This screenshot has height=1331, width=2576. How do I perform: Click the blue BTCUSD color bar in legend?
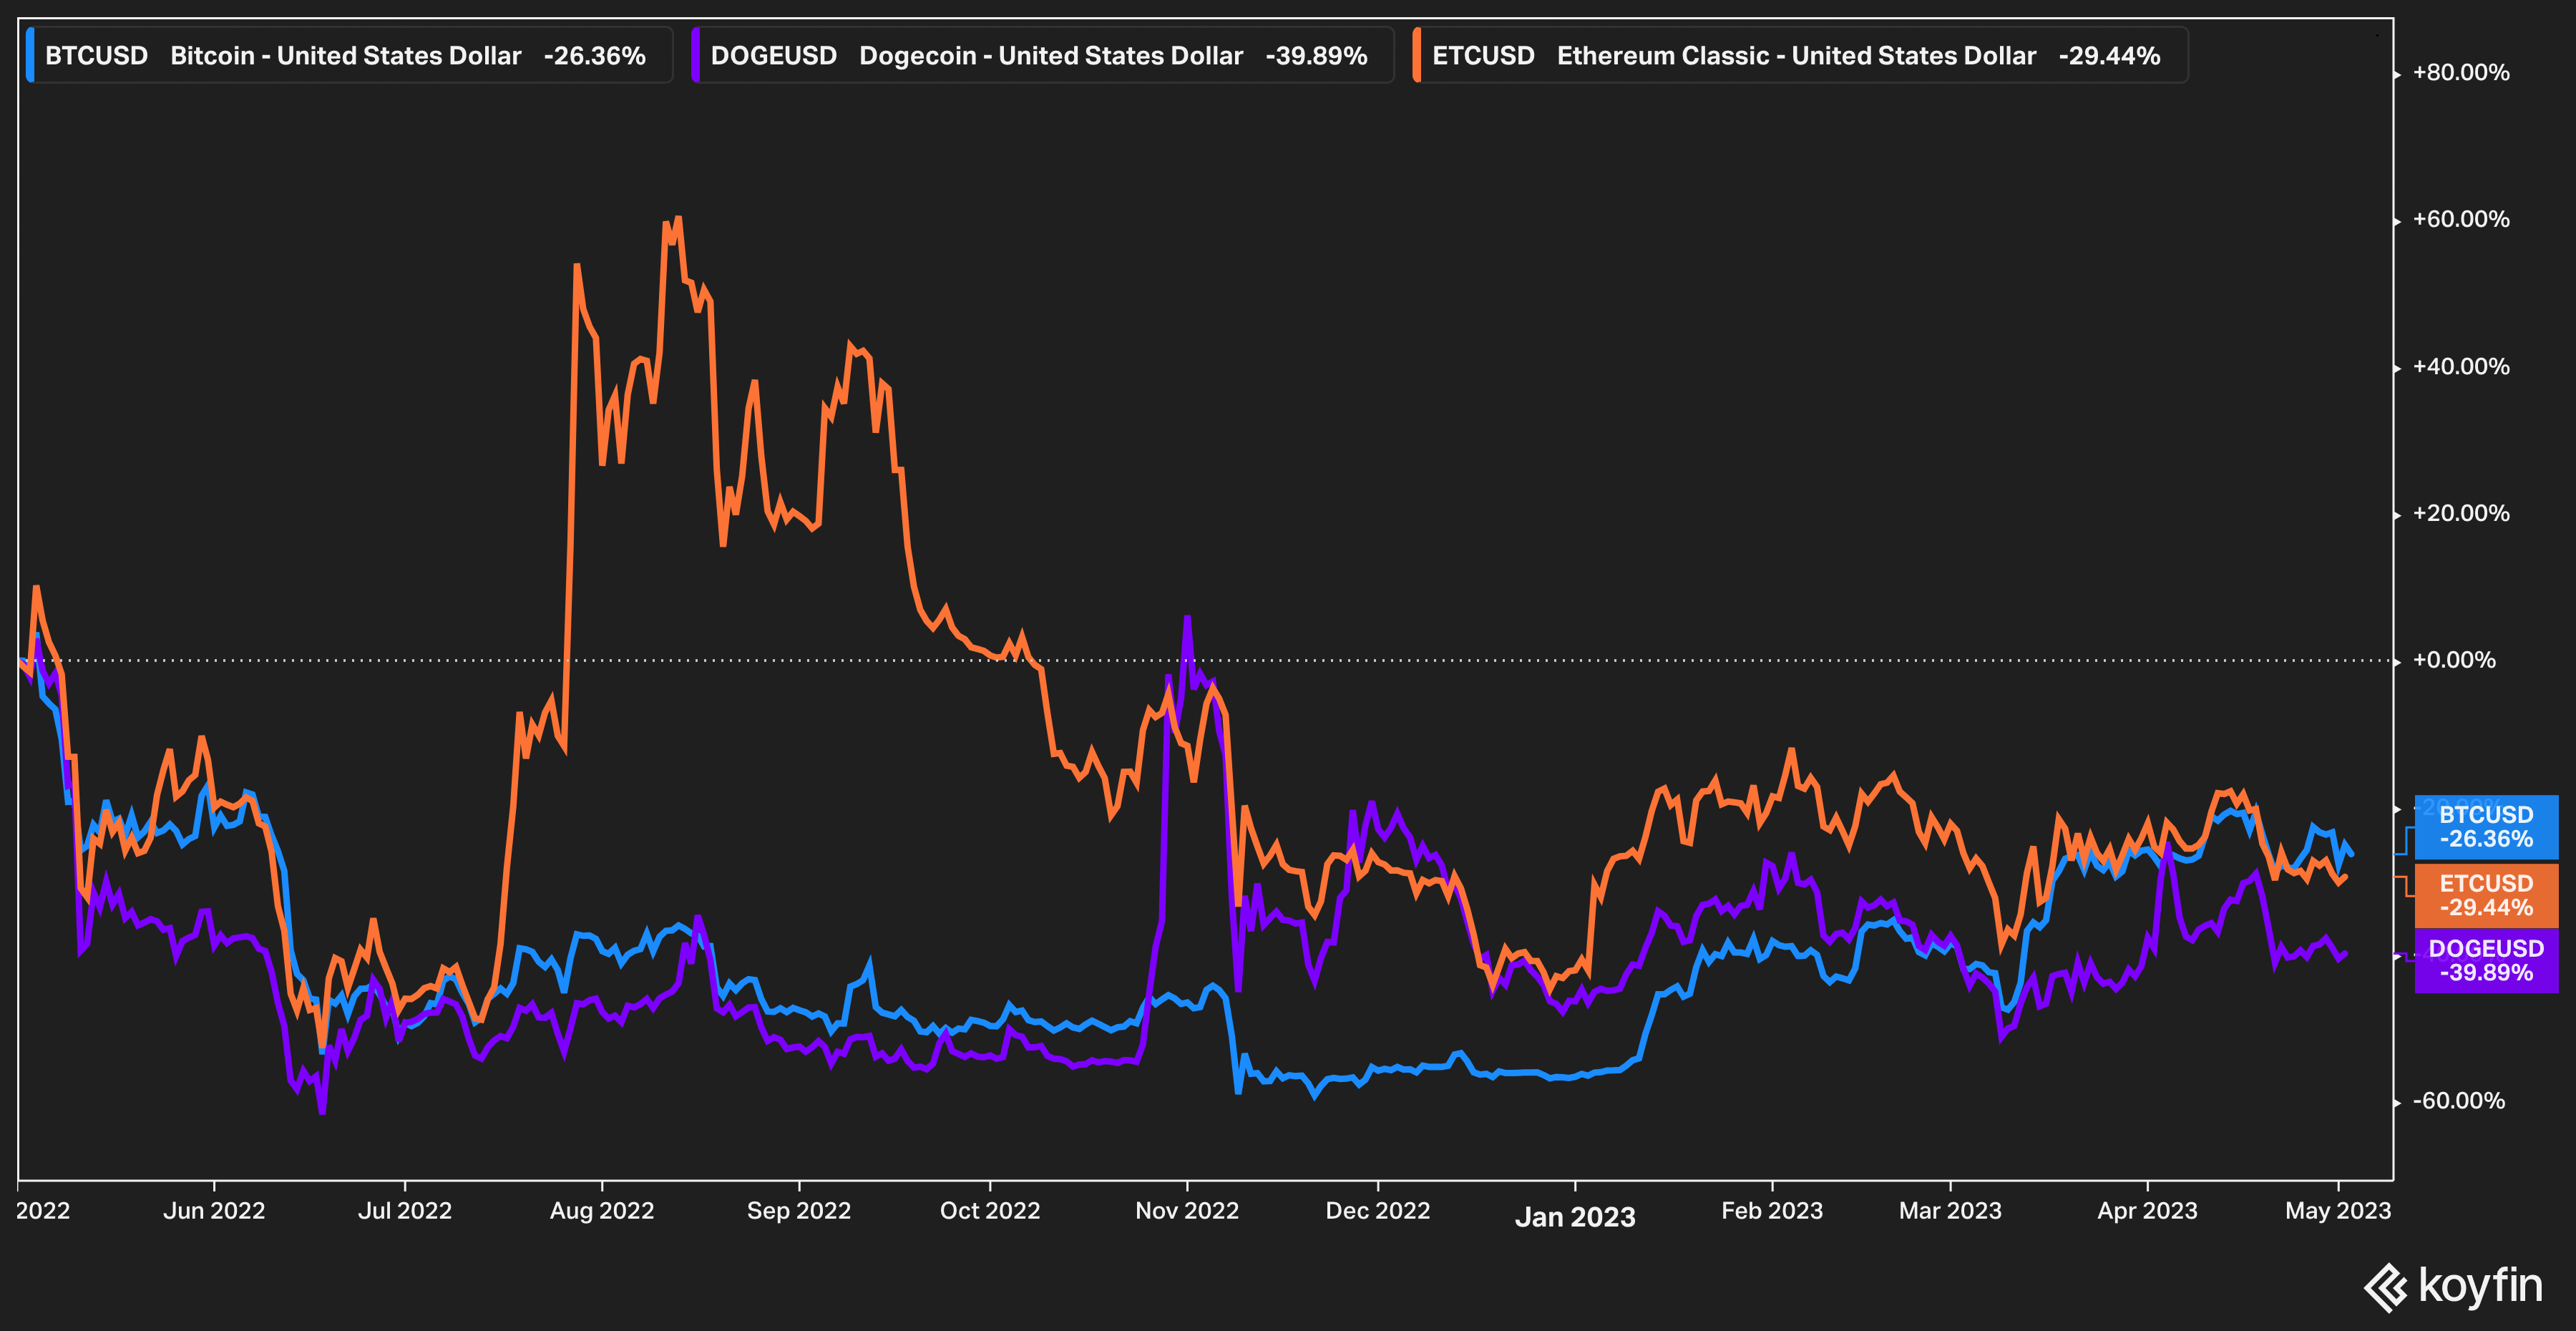pyautogui.click(x=30, y=55)
